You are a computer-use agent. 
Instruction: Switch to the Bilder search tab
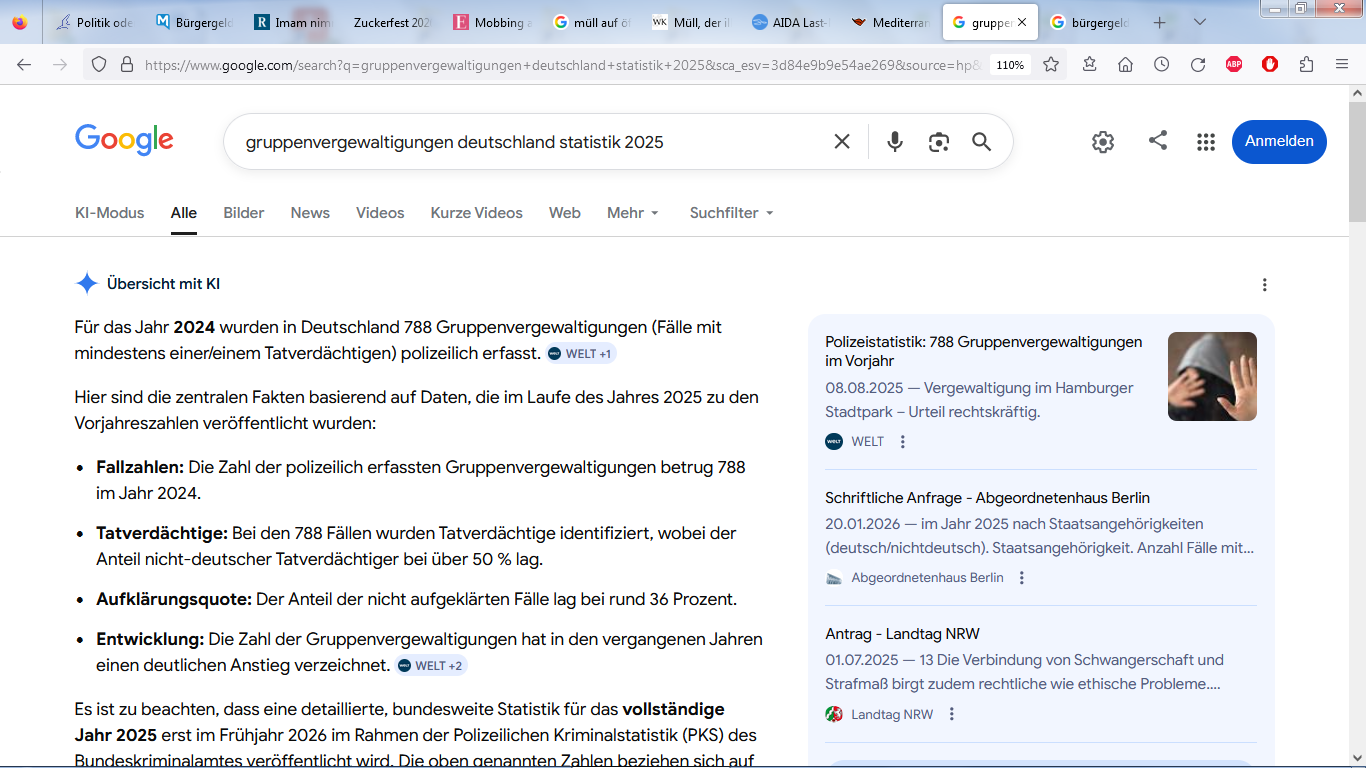(x=244, y=213)
